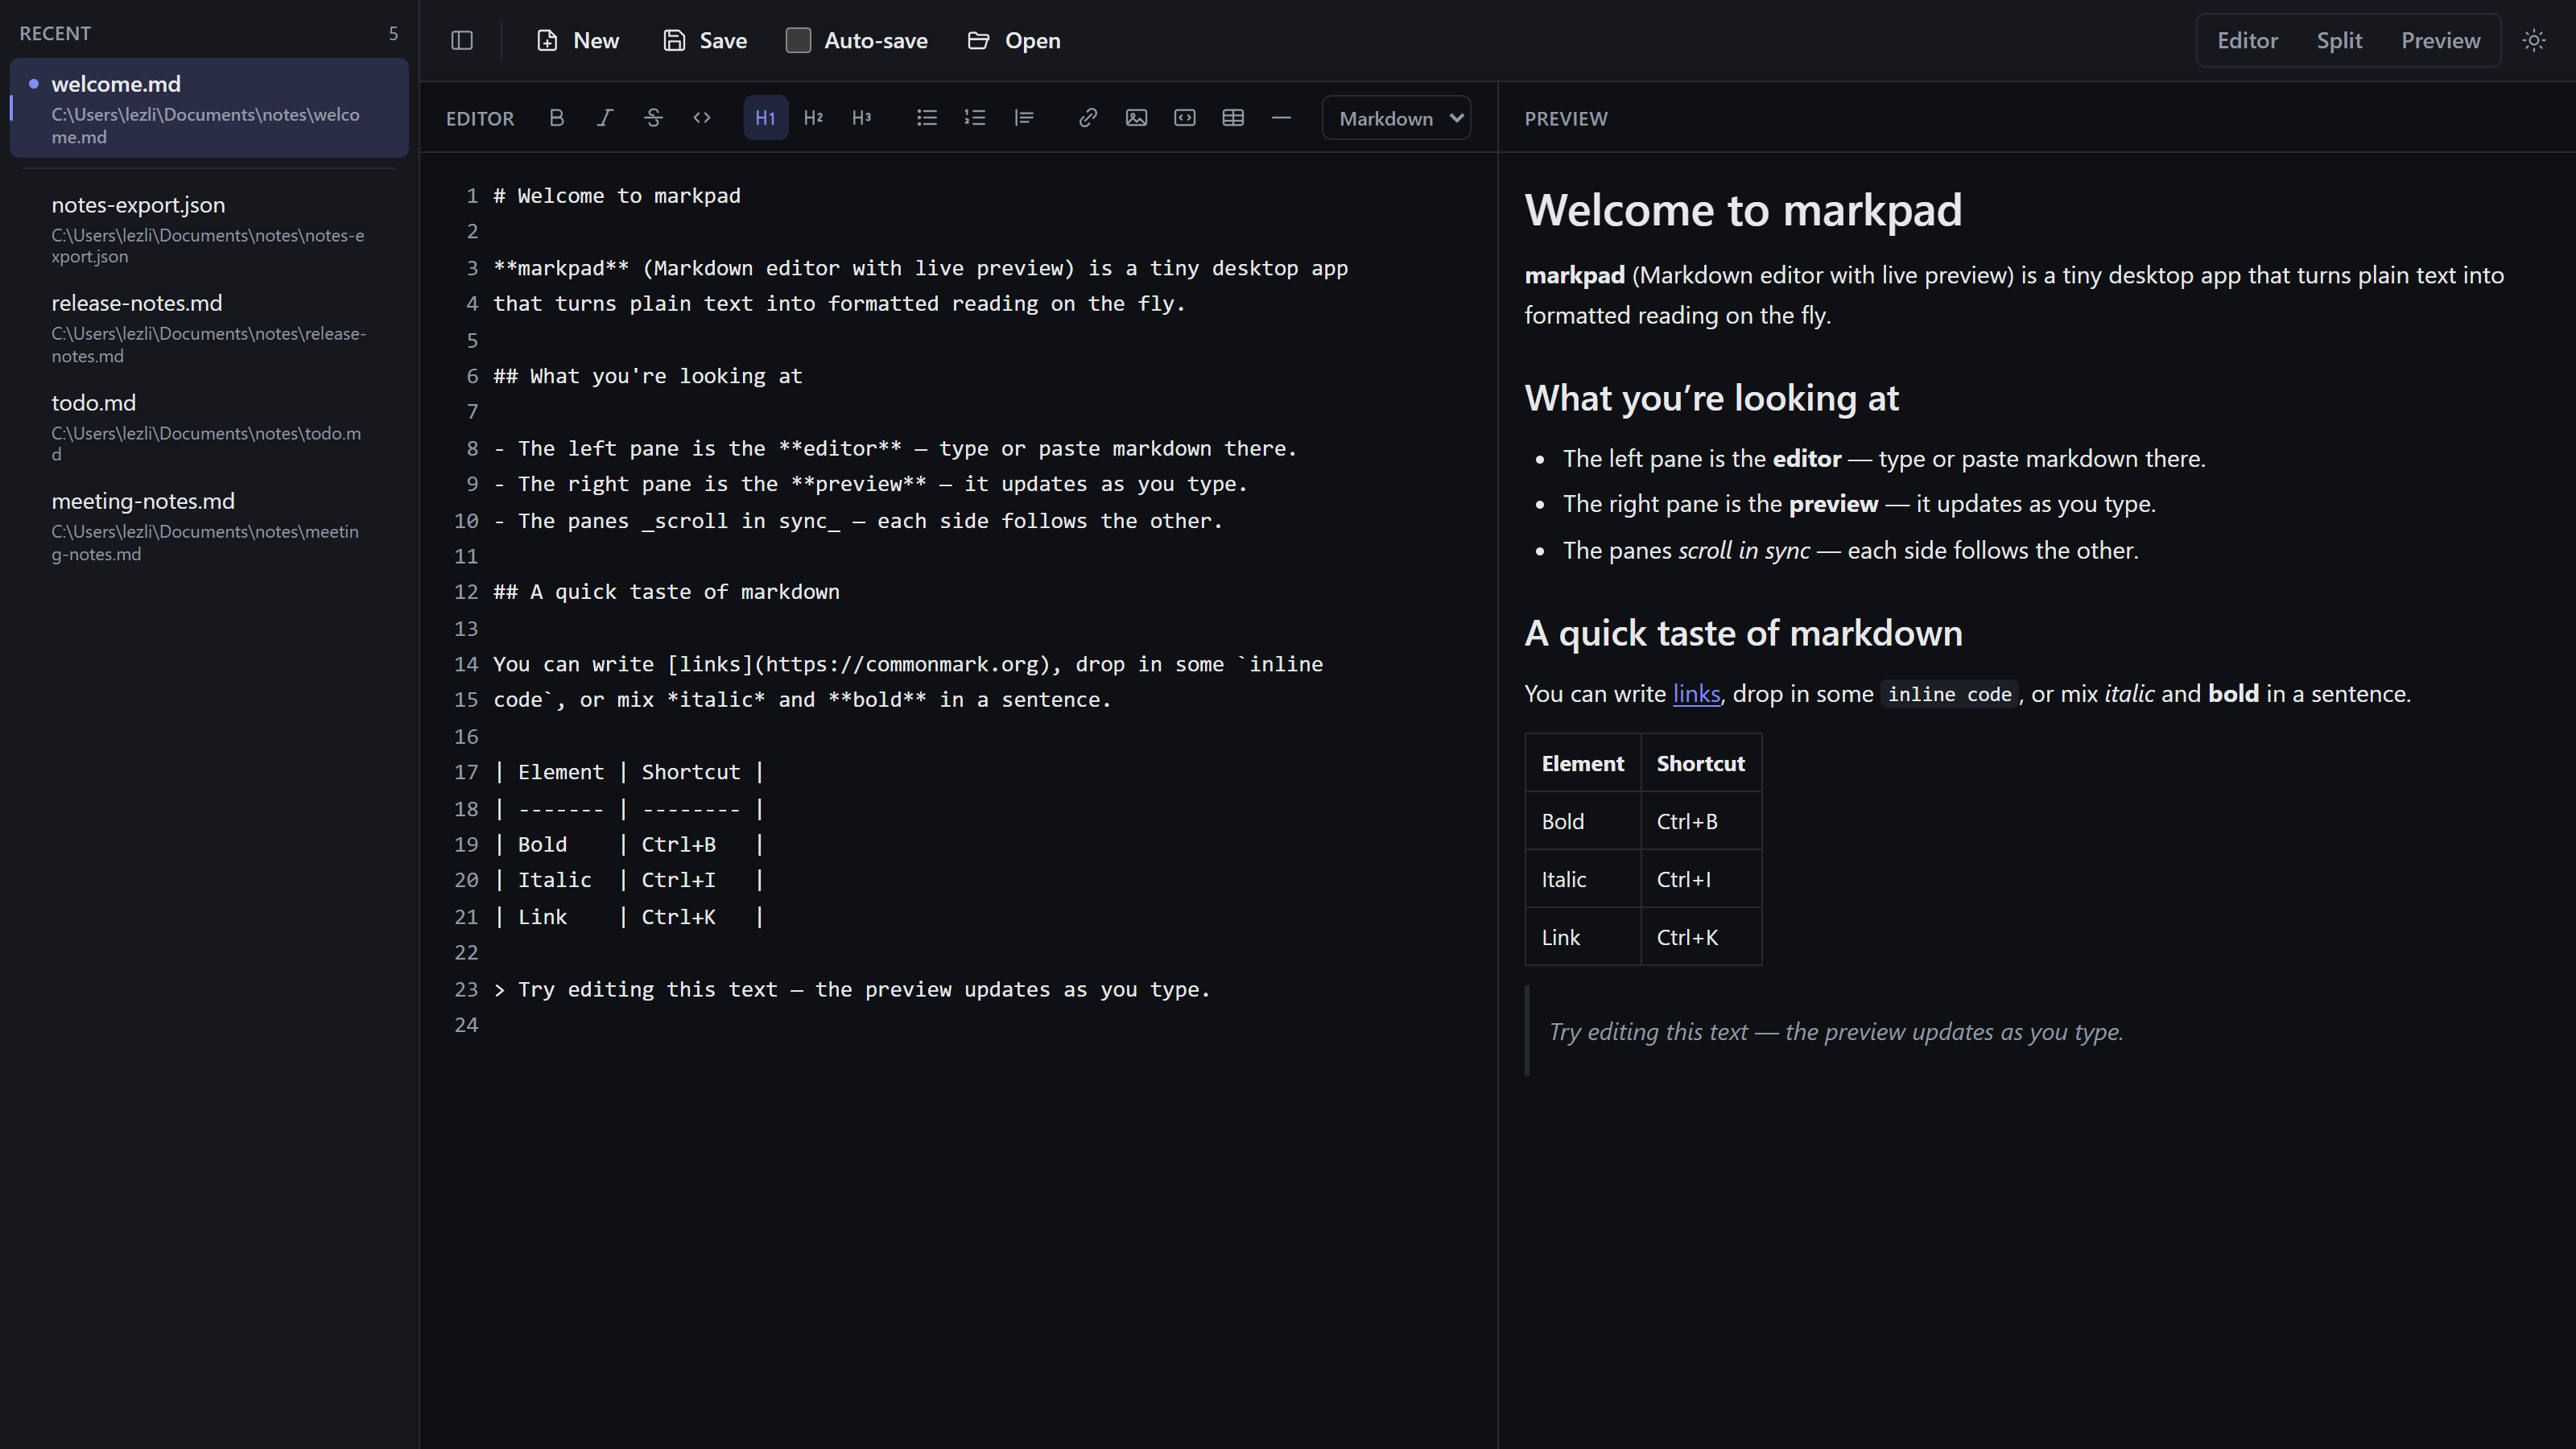
Task: Click editor line starting '> Try editing this text'
Action: click(x=852, y=990)
